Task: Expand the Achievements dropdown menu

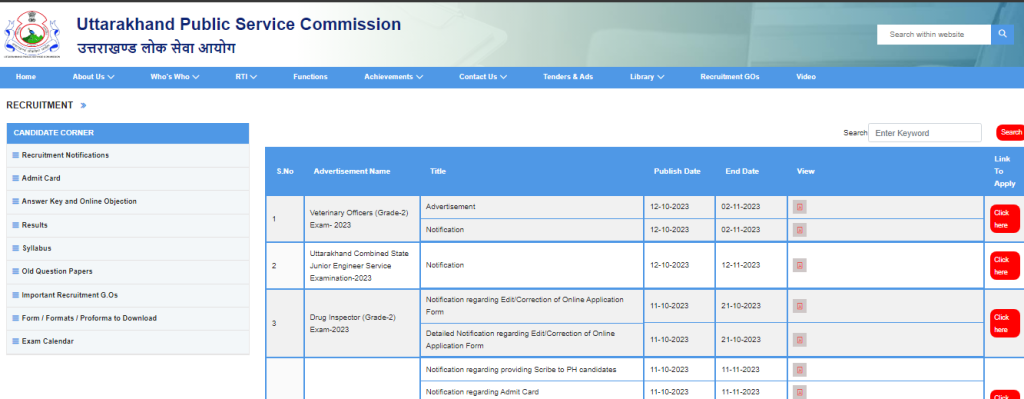Action: pos(394,77)
